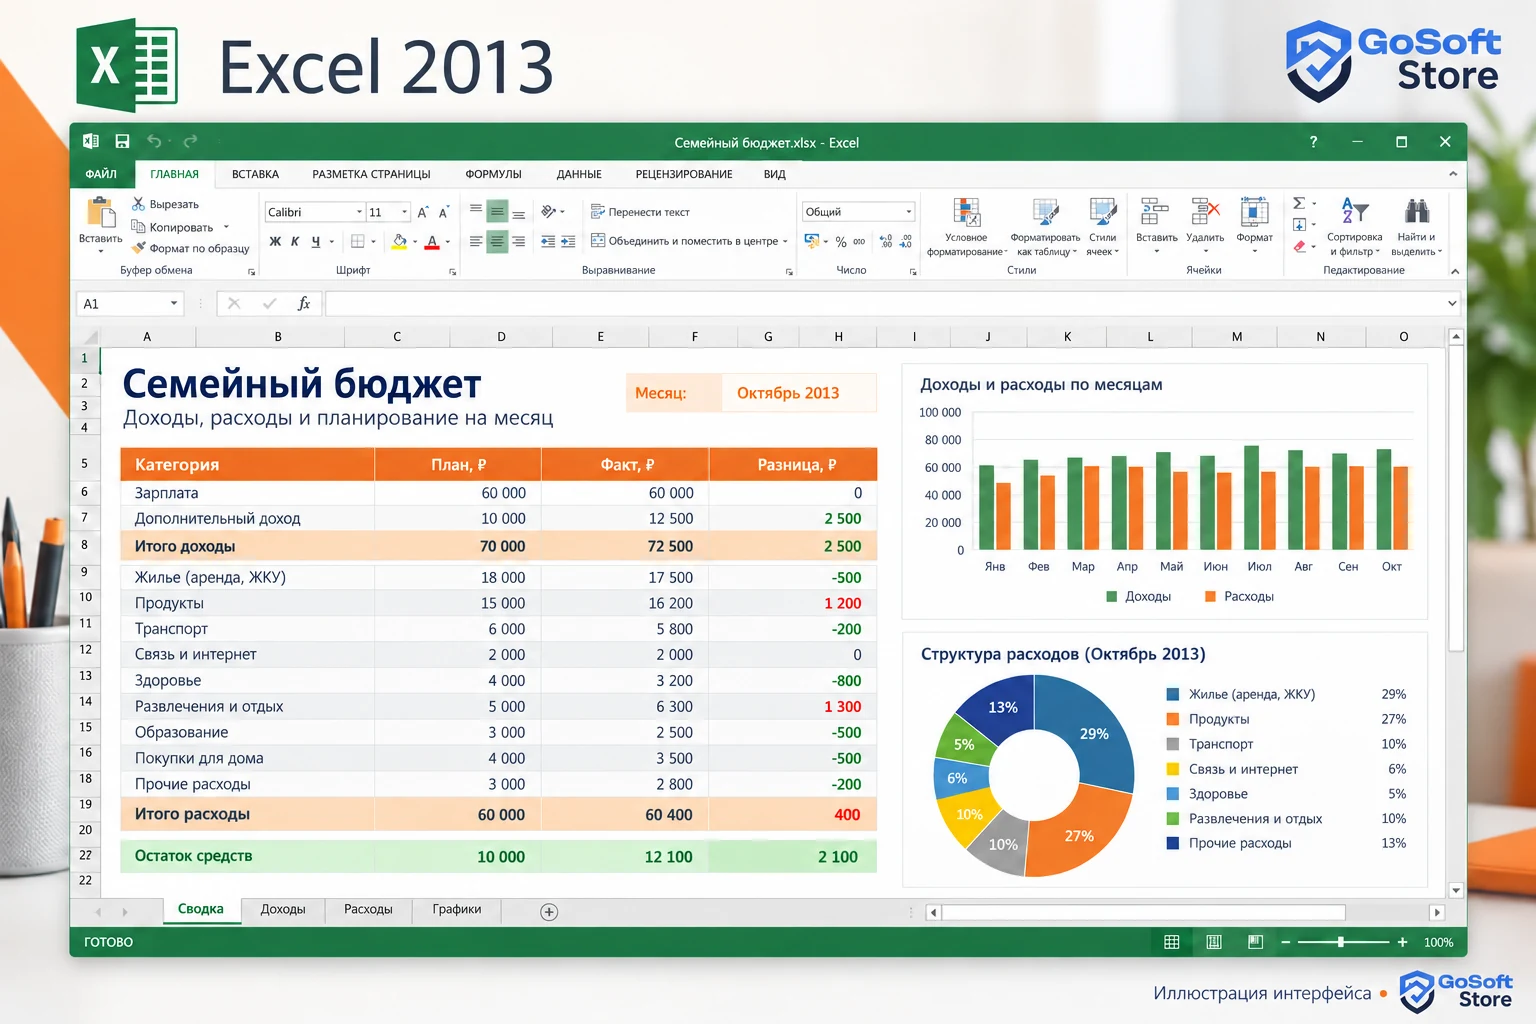The width and height of the screenshot is (1536, 1024).
Task: Click the decrease indent icon
Action: 548,241
